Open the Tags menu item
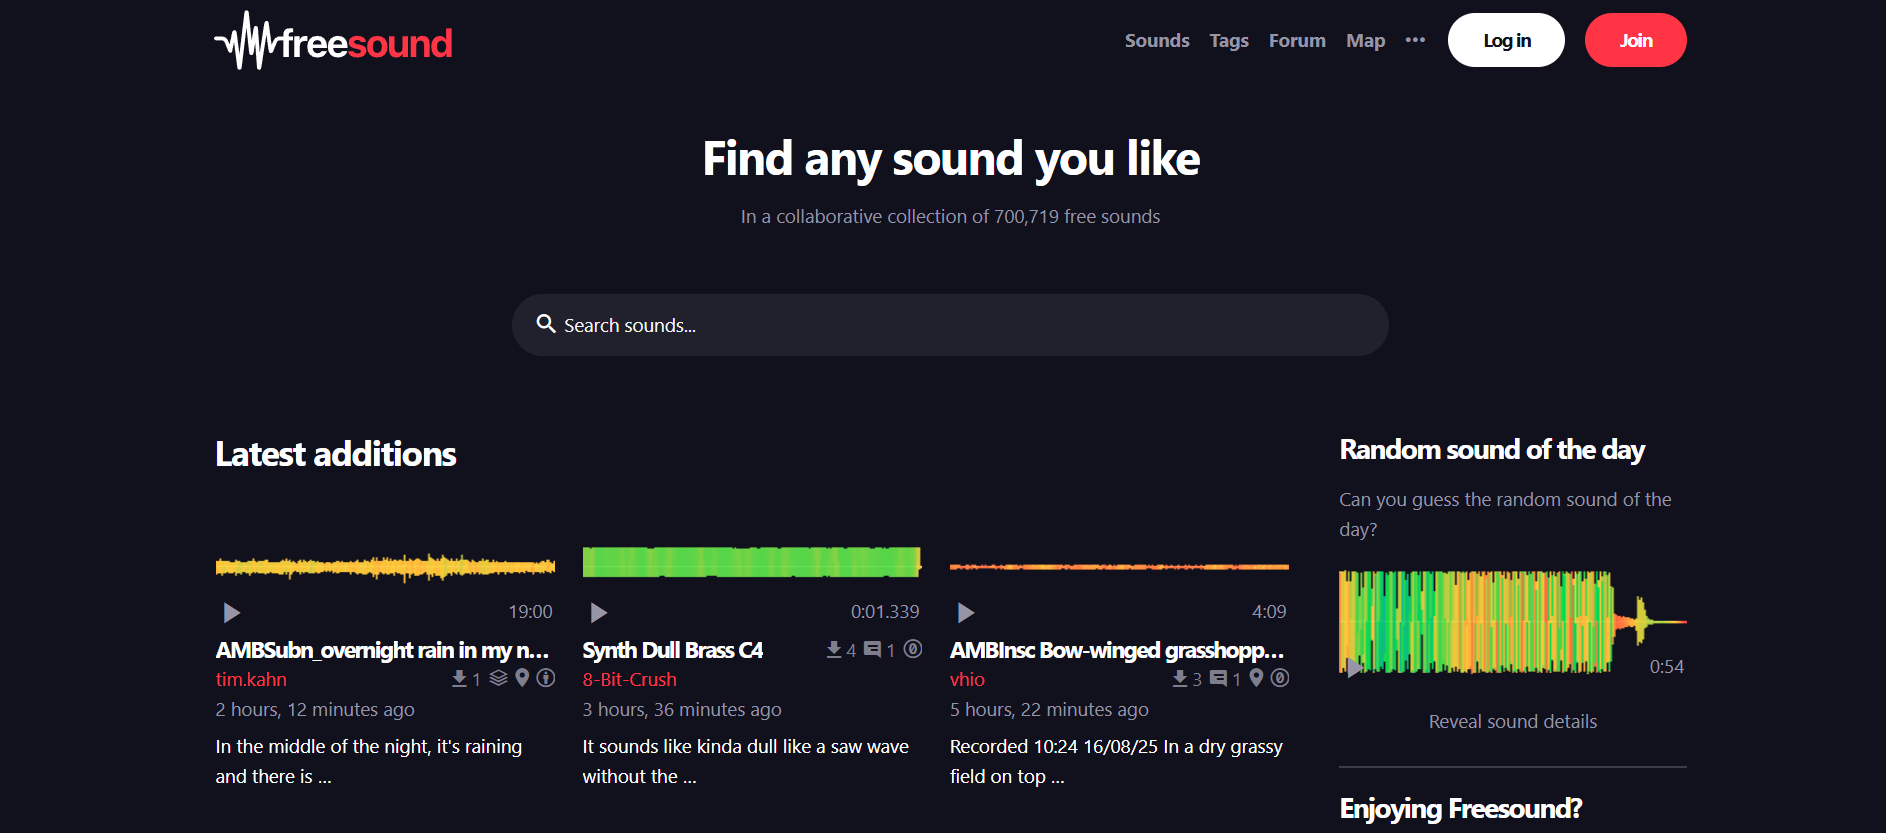Image resolution: width=1886 pixels, height=833 pixels. click(1229, 41)
